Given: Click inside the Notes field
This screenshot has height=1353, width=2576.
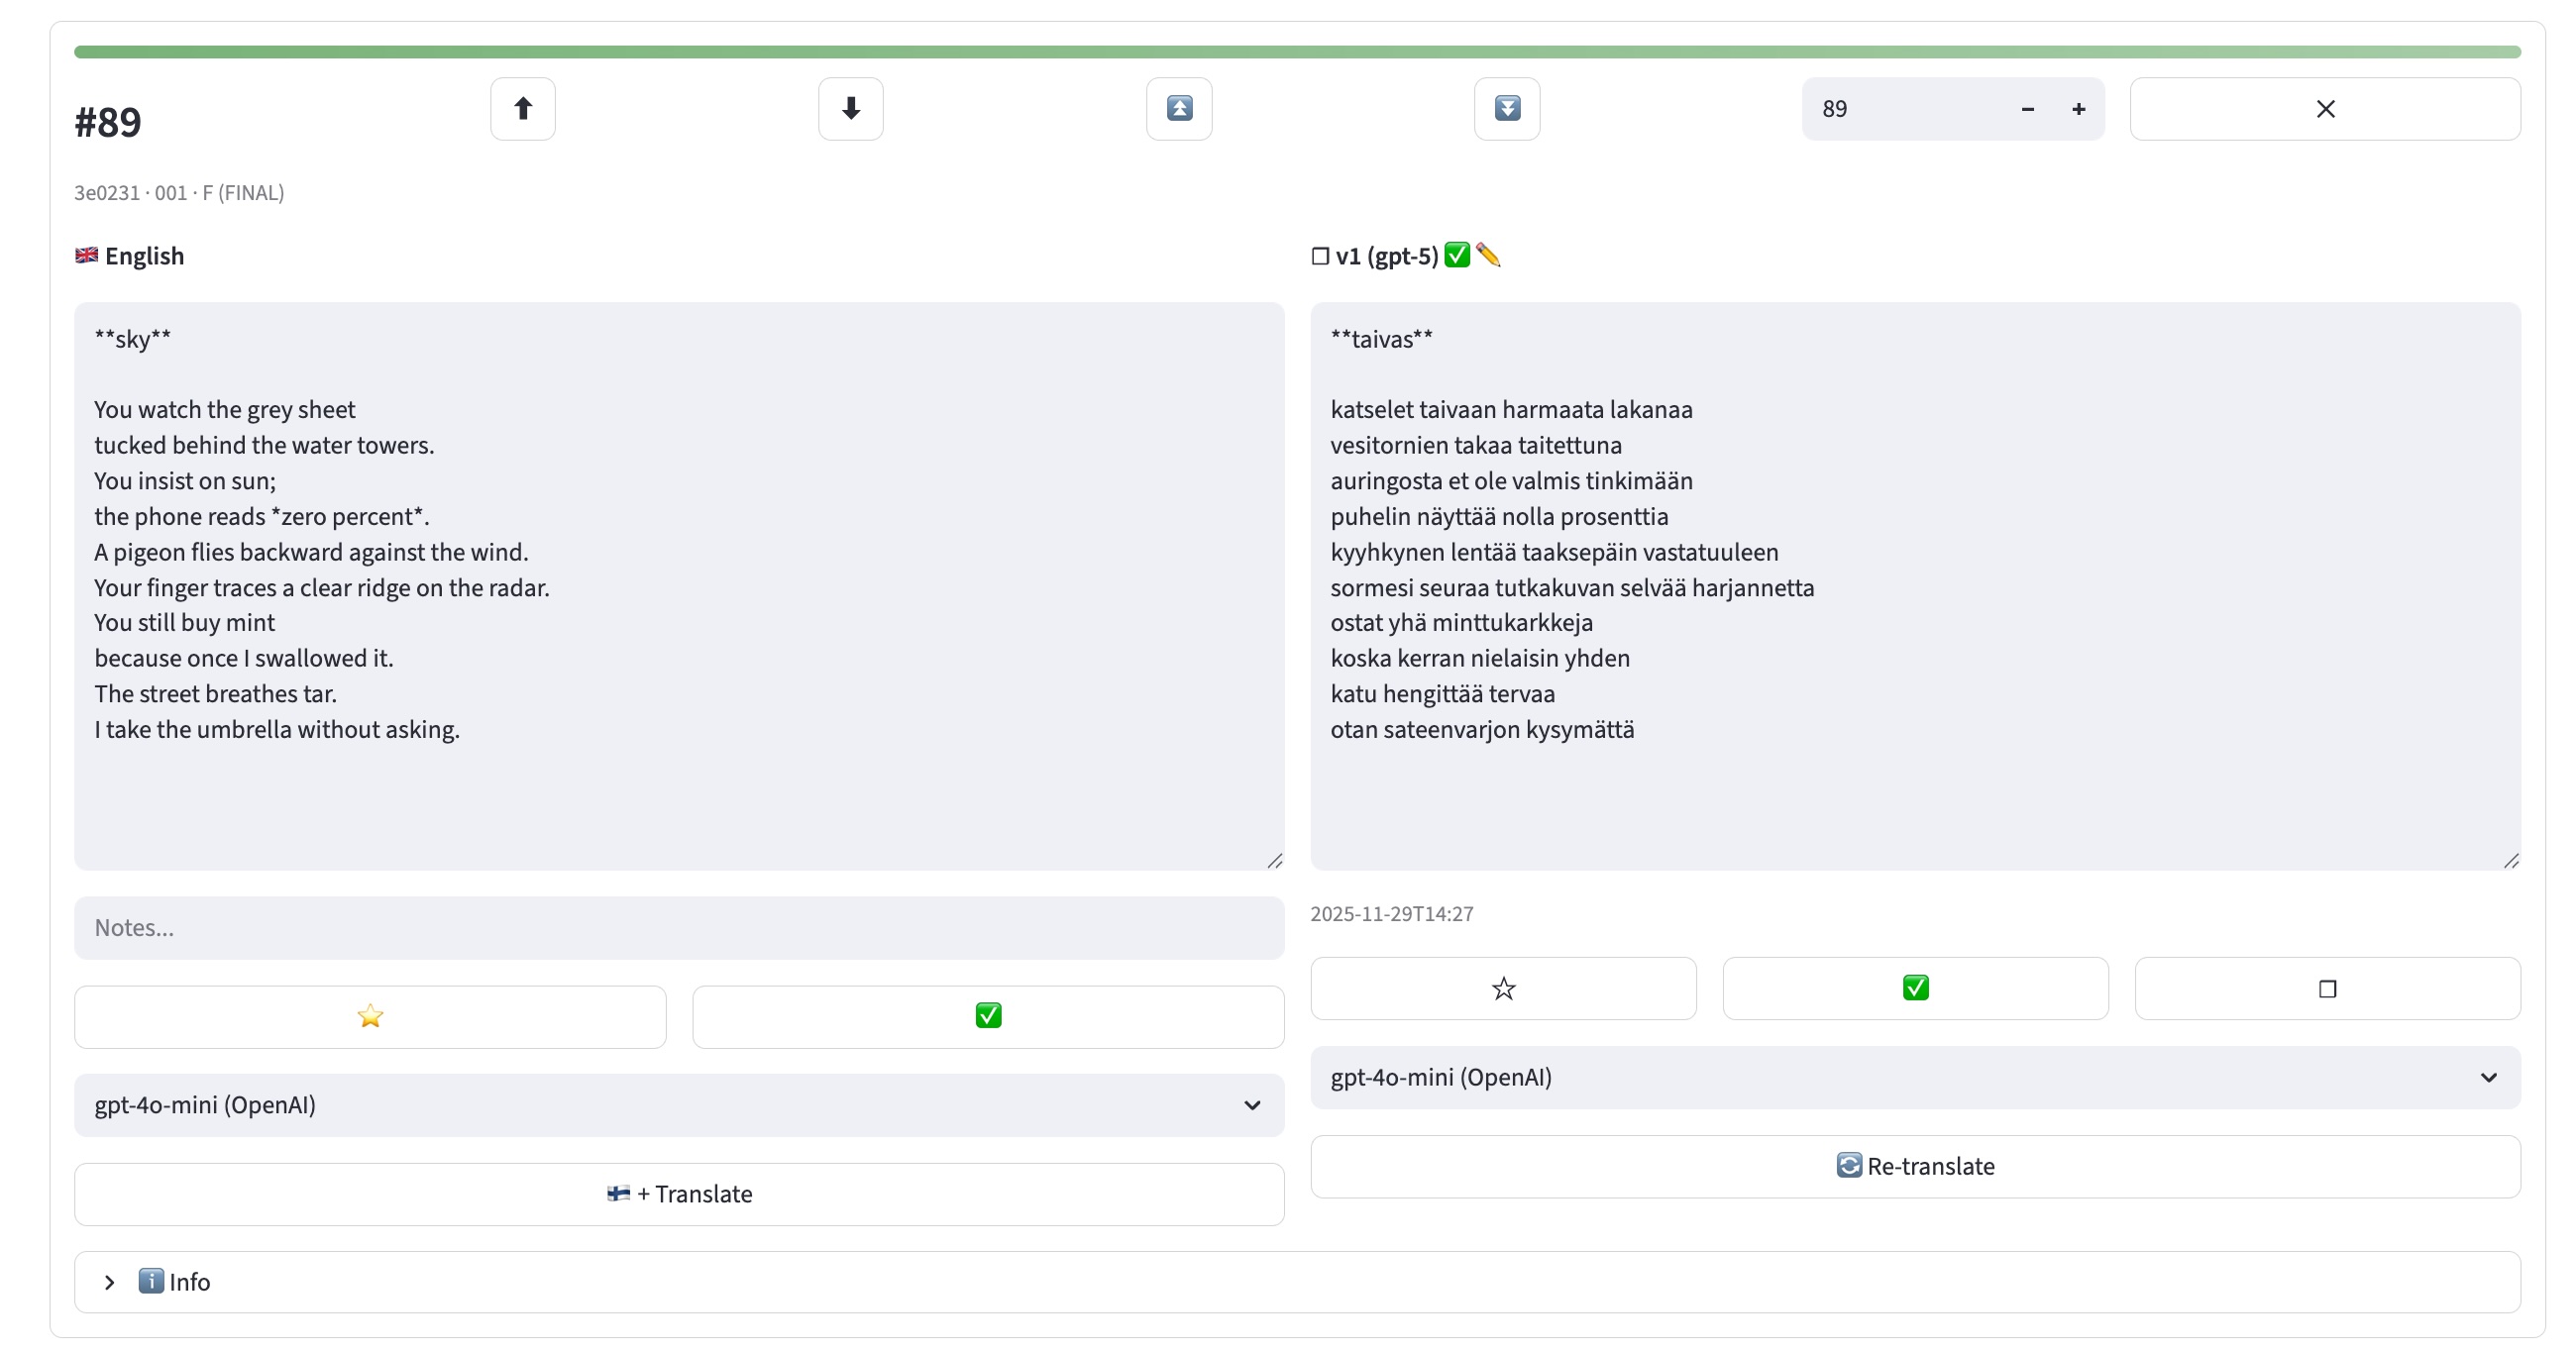Looking at the screenshot, I should (680, 927).
